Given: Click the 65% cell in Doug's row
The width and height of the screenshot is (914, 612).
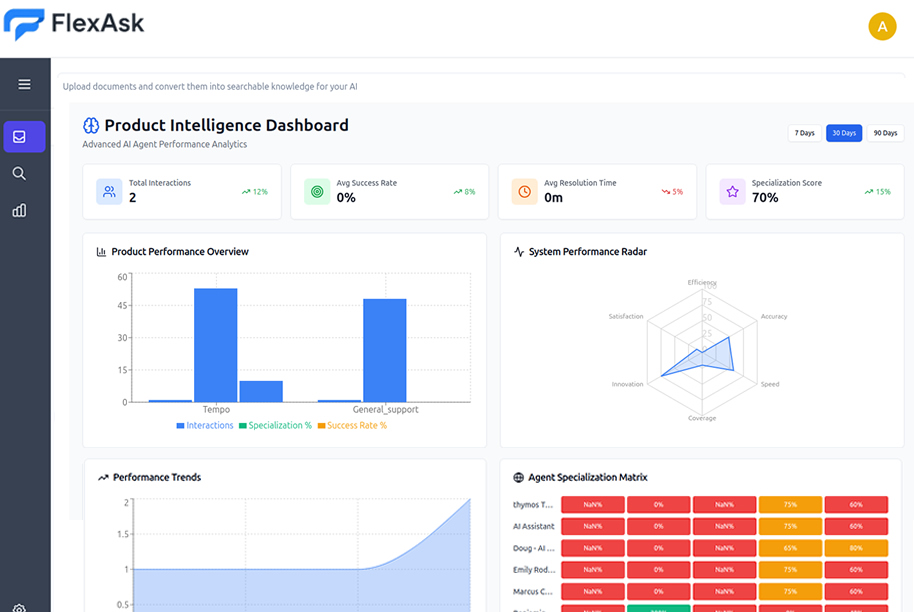Looking at the screenshot, I should tap(790, 548).
